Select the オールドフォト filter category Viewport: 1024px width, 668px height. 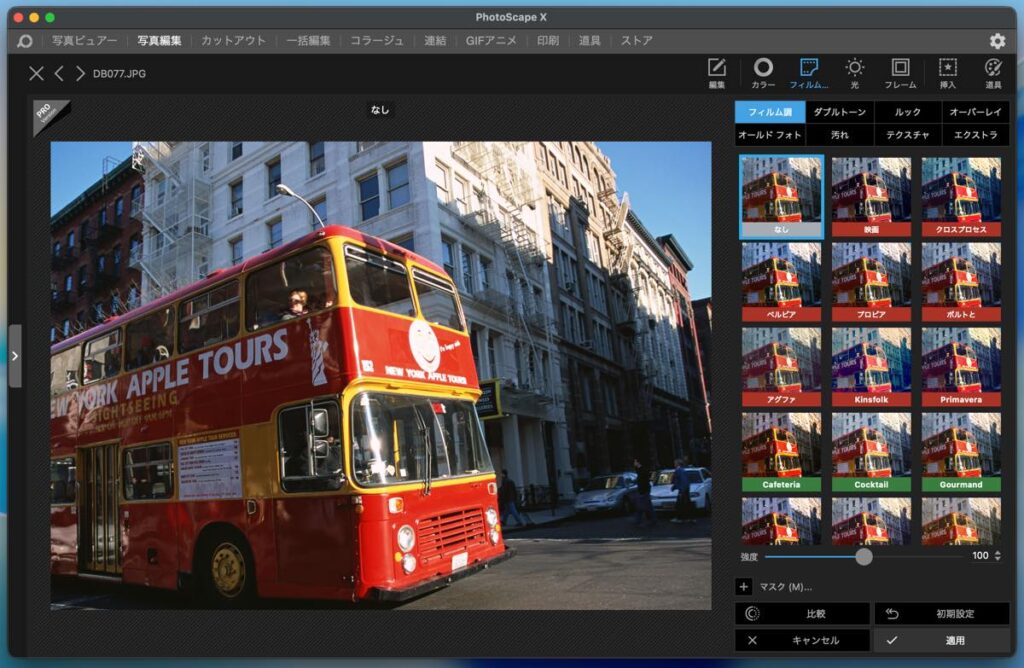click(x=769, y=135)
